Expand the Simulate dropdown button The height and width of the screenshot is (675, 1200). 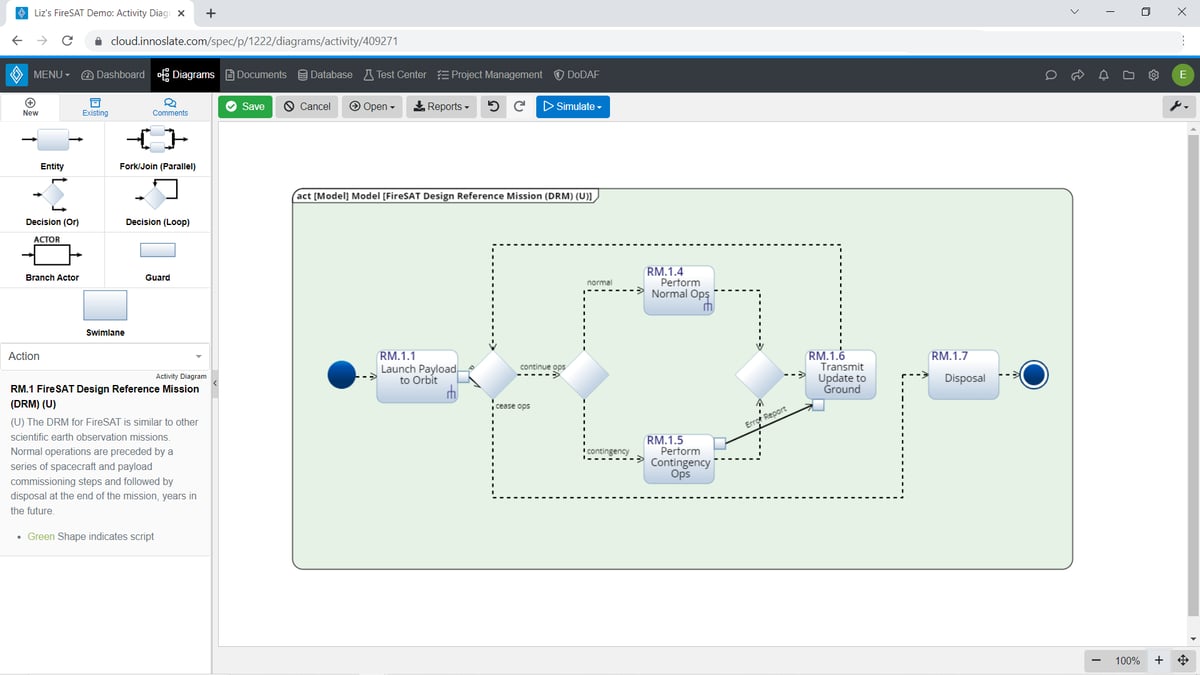coord(573,106)
